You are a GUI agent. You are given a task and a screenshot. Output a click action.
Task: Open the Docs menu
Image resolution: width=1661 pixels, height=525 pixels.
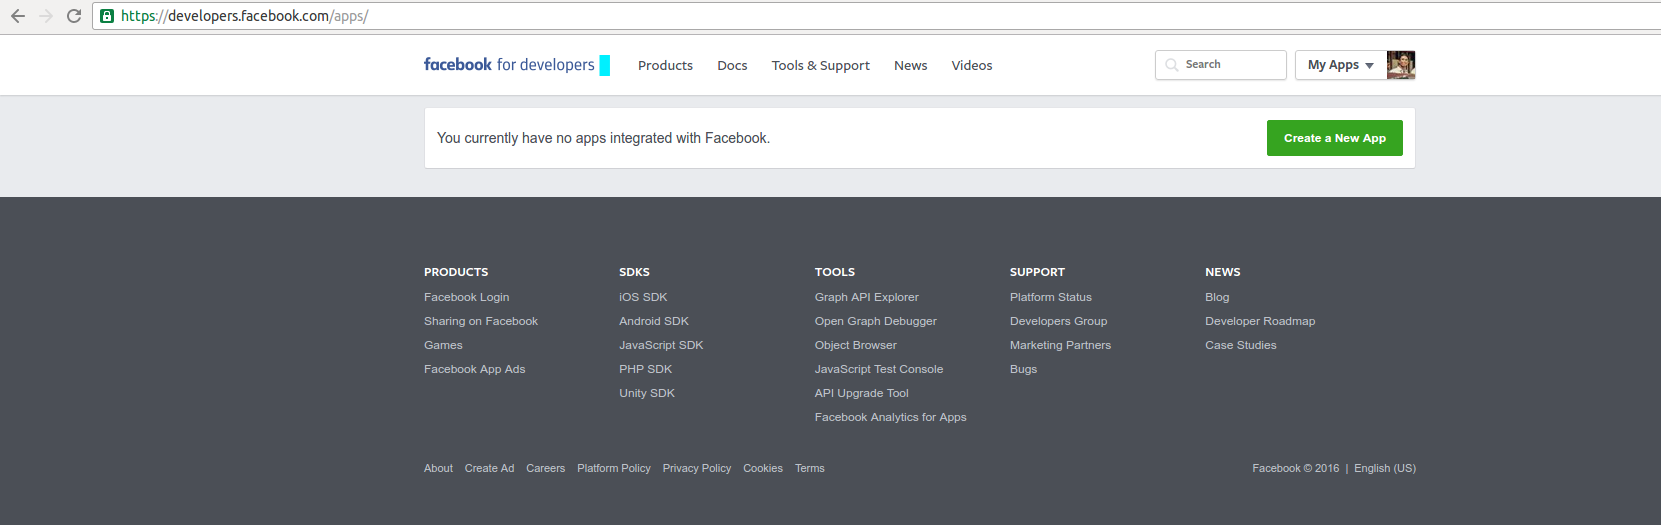(732, 66)
